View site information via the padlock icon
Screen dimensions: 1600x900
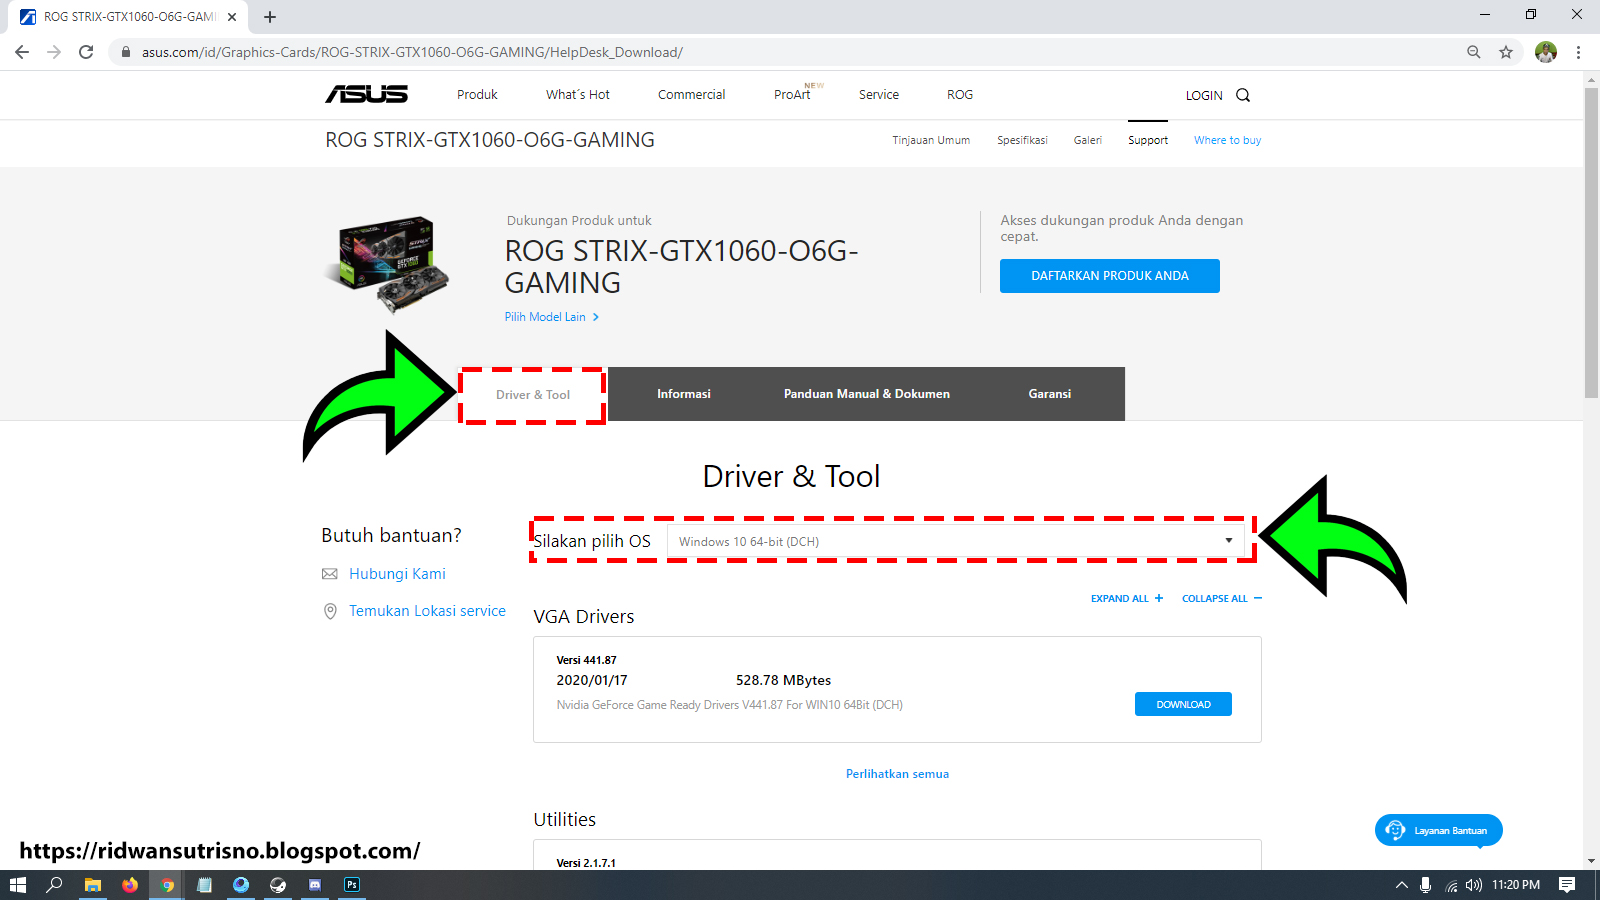point(126,52)
